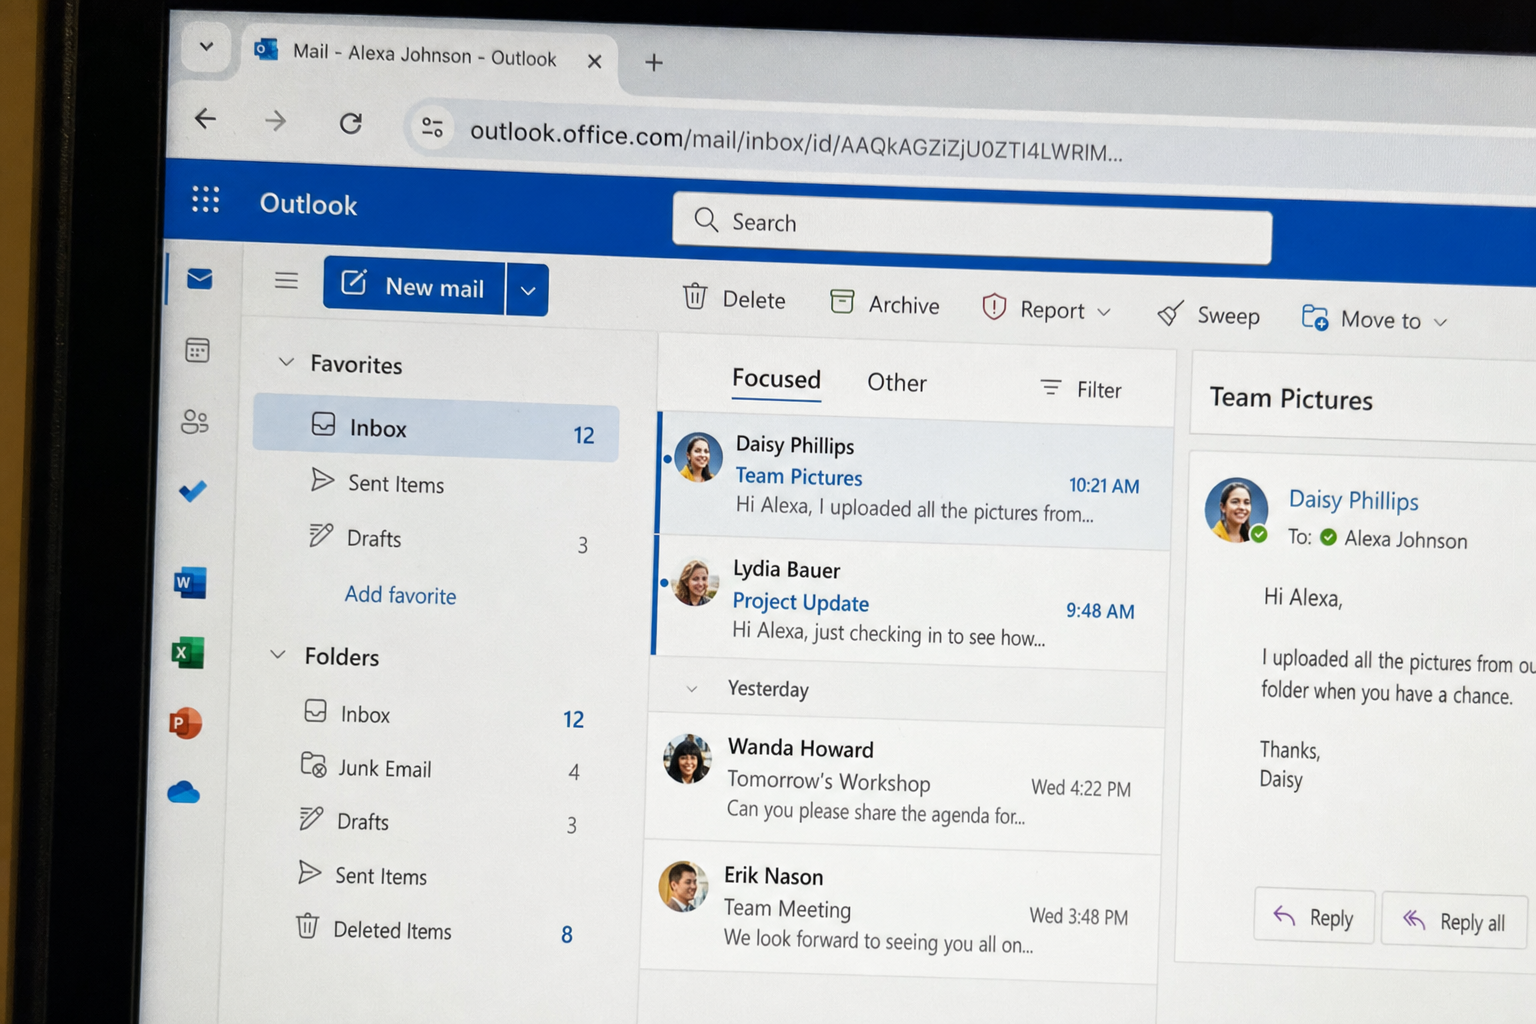This screenshot has width=1536, height=1024.
Task: Open People contacts in left rail
Action: click(195, 422)
